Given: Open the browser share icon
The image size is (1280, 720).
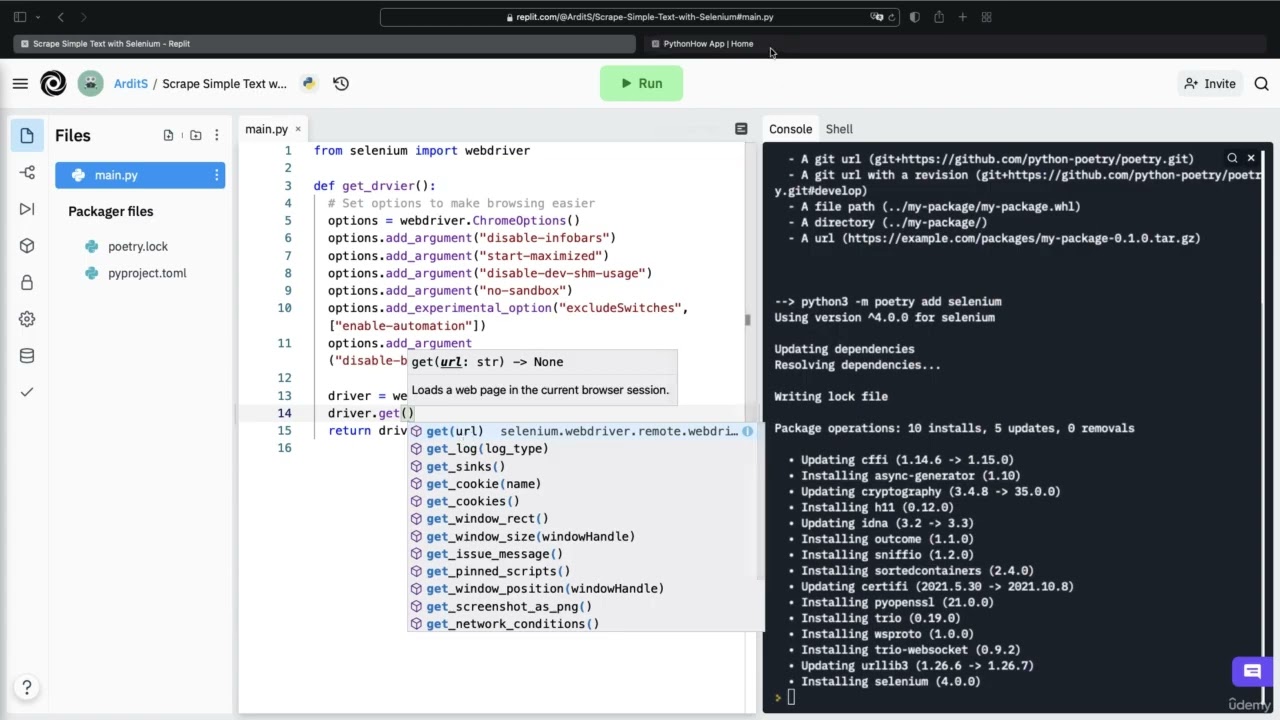Looking at the screenshot, I should pos(938,17).
